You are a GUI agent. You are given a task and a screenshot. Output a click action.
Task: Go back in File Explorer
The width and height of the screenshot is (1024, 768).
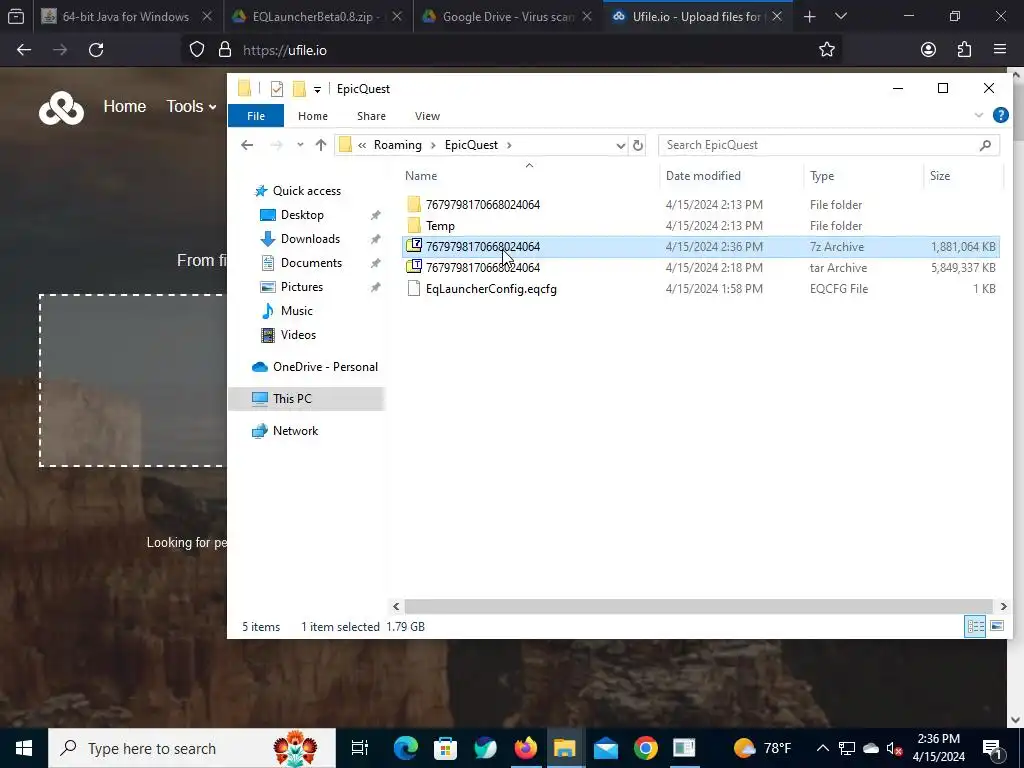pyautogui.click(x=247, y=145)
